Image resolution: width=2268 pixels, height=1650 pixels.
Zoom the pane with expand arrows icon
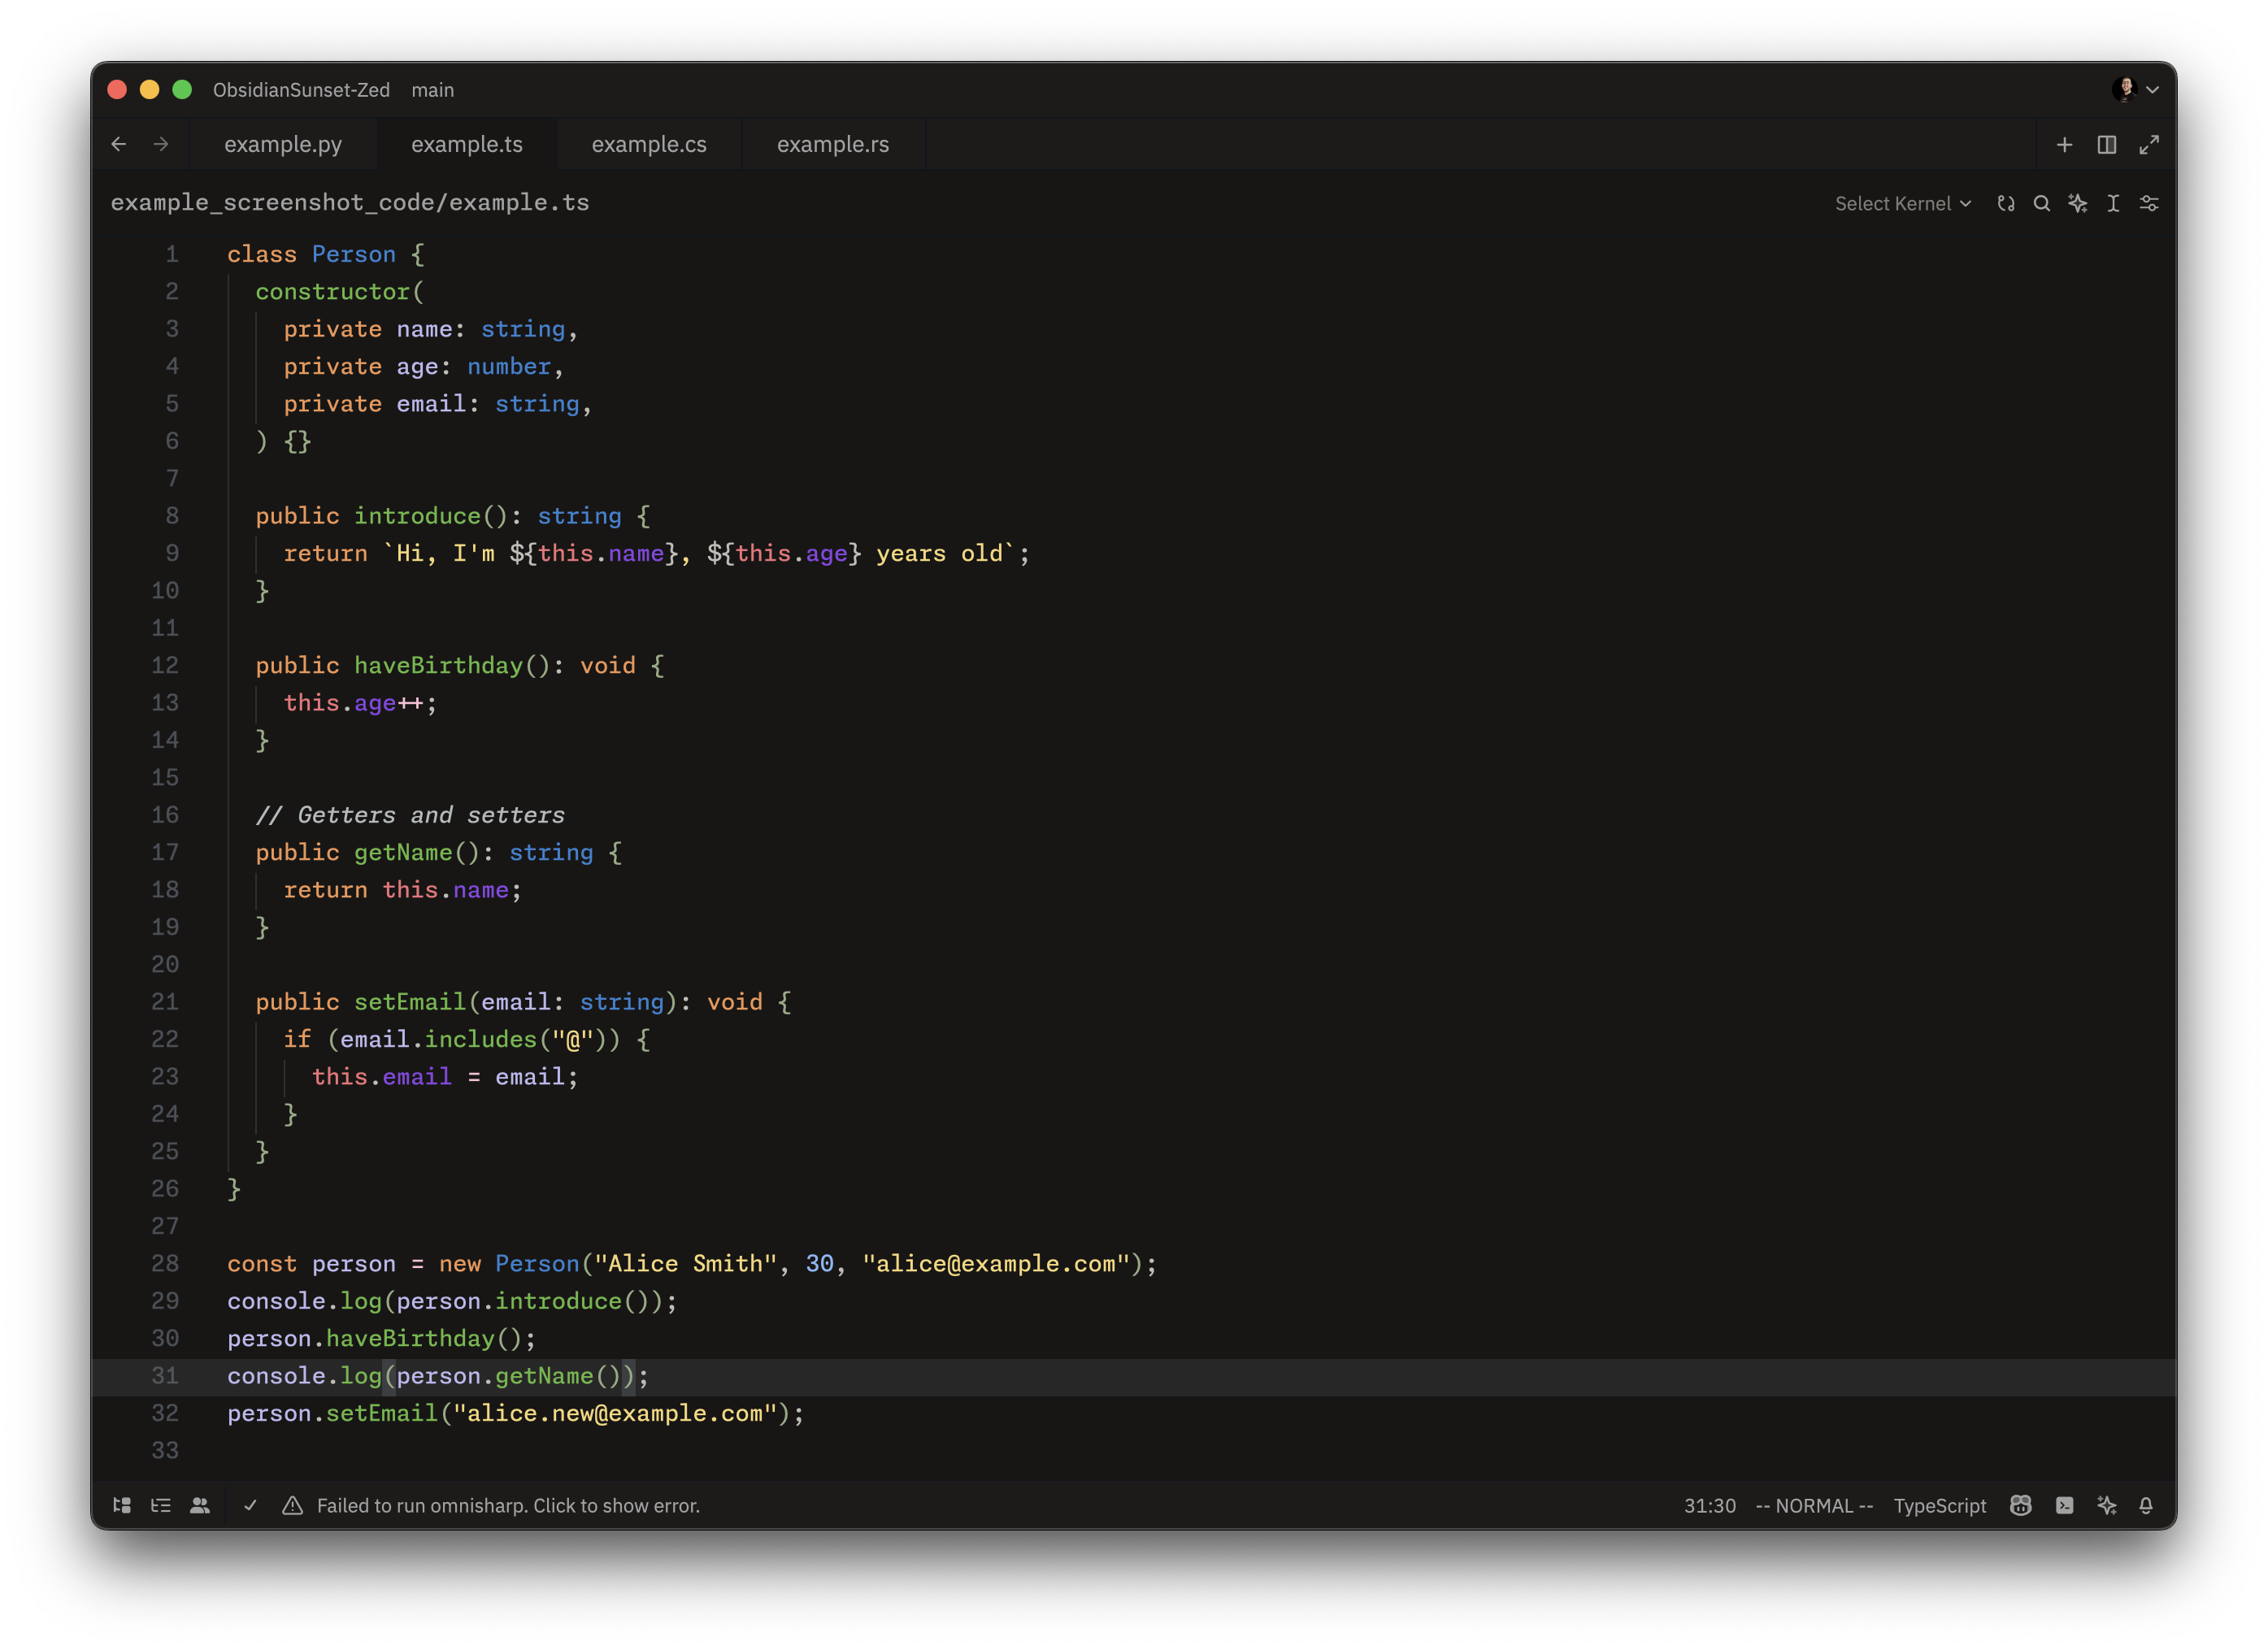[2149, 144]
